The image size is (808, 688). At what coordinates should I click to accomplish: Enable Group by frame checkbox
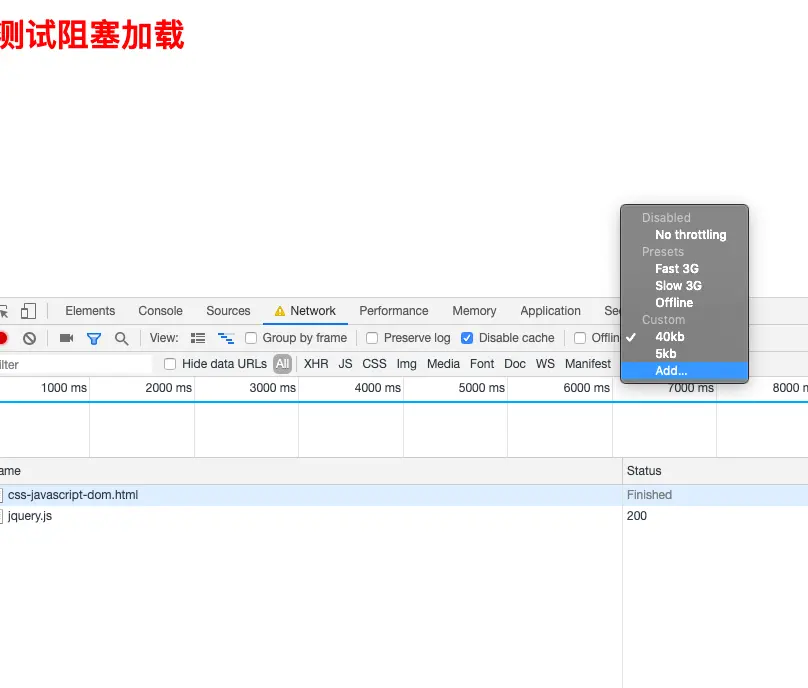250,338
